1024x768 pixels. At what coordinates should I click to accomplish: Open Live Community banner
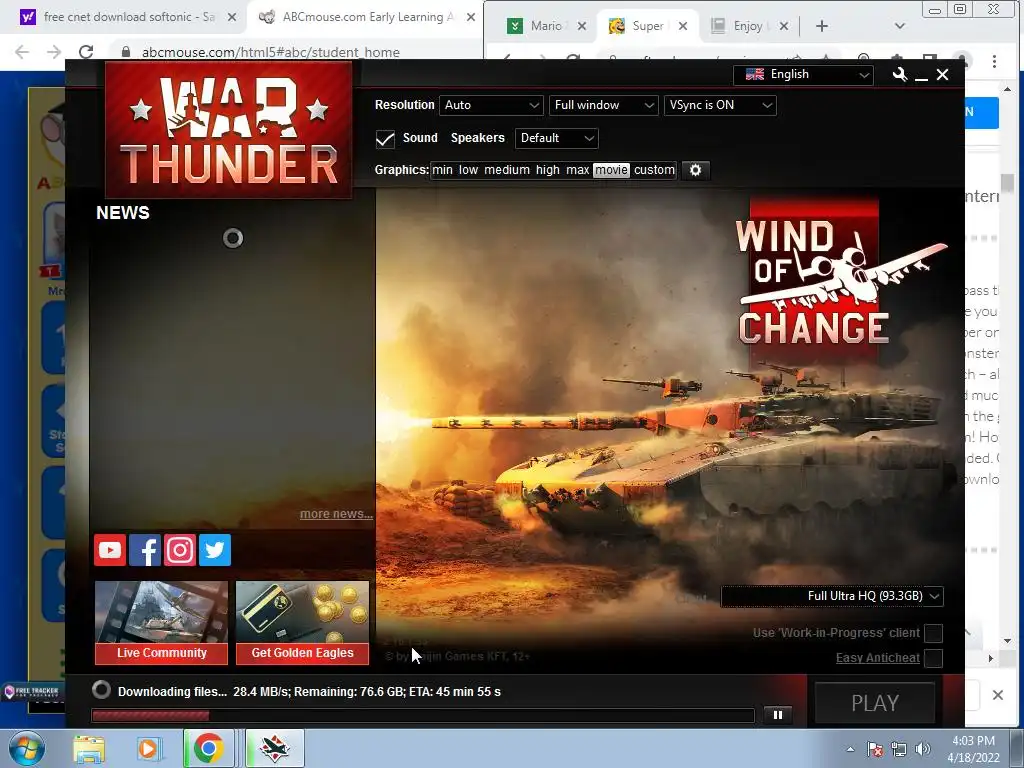coord(161,622)
